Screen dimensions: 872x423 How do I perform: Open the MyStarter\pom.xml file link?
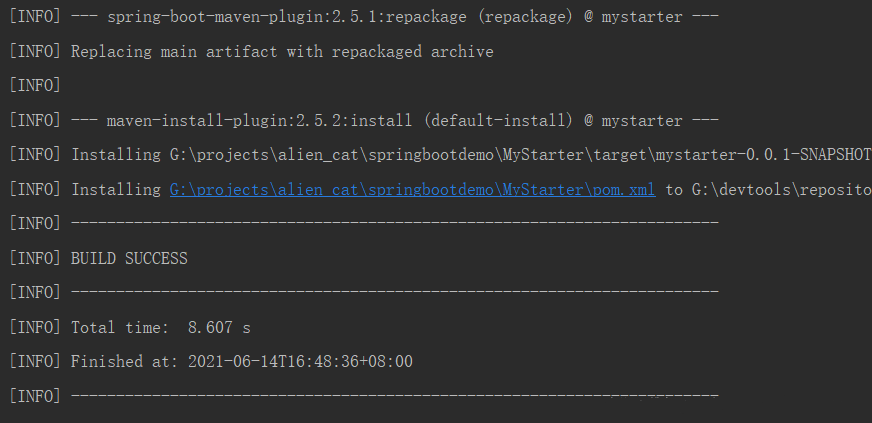point(412,190)
